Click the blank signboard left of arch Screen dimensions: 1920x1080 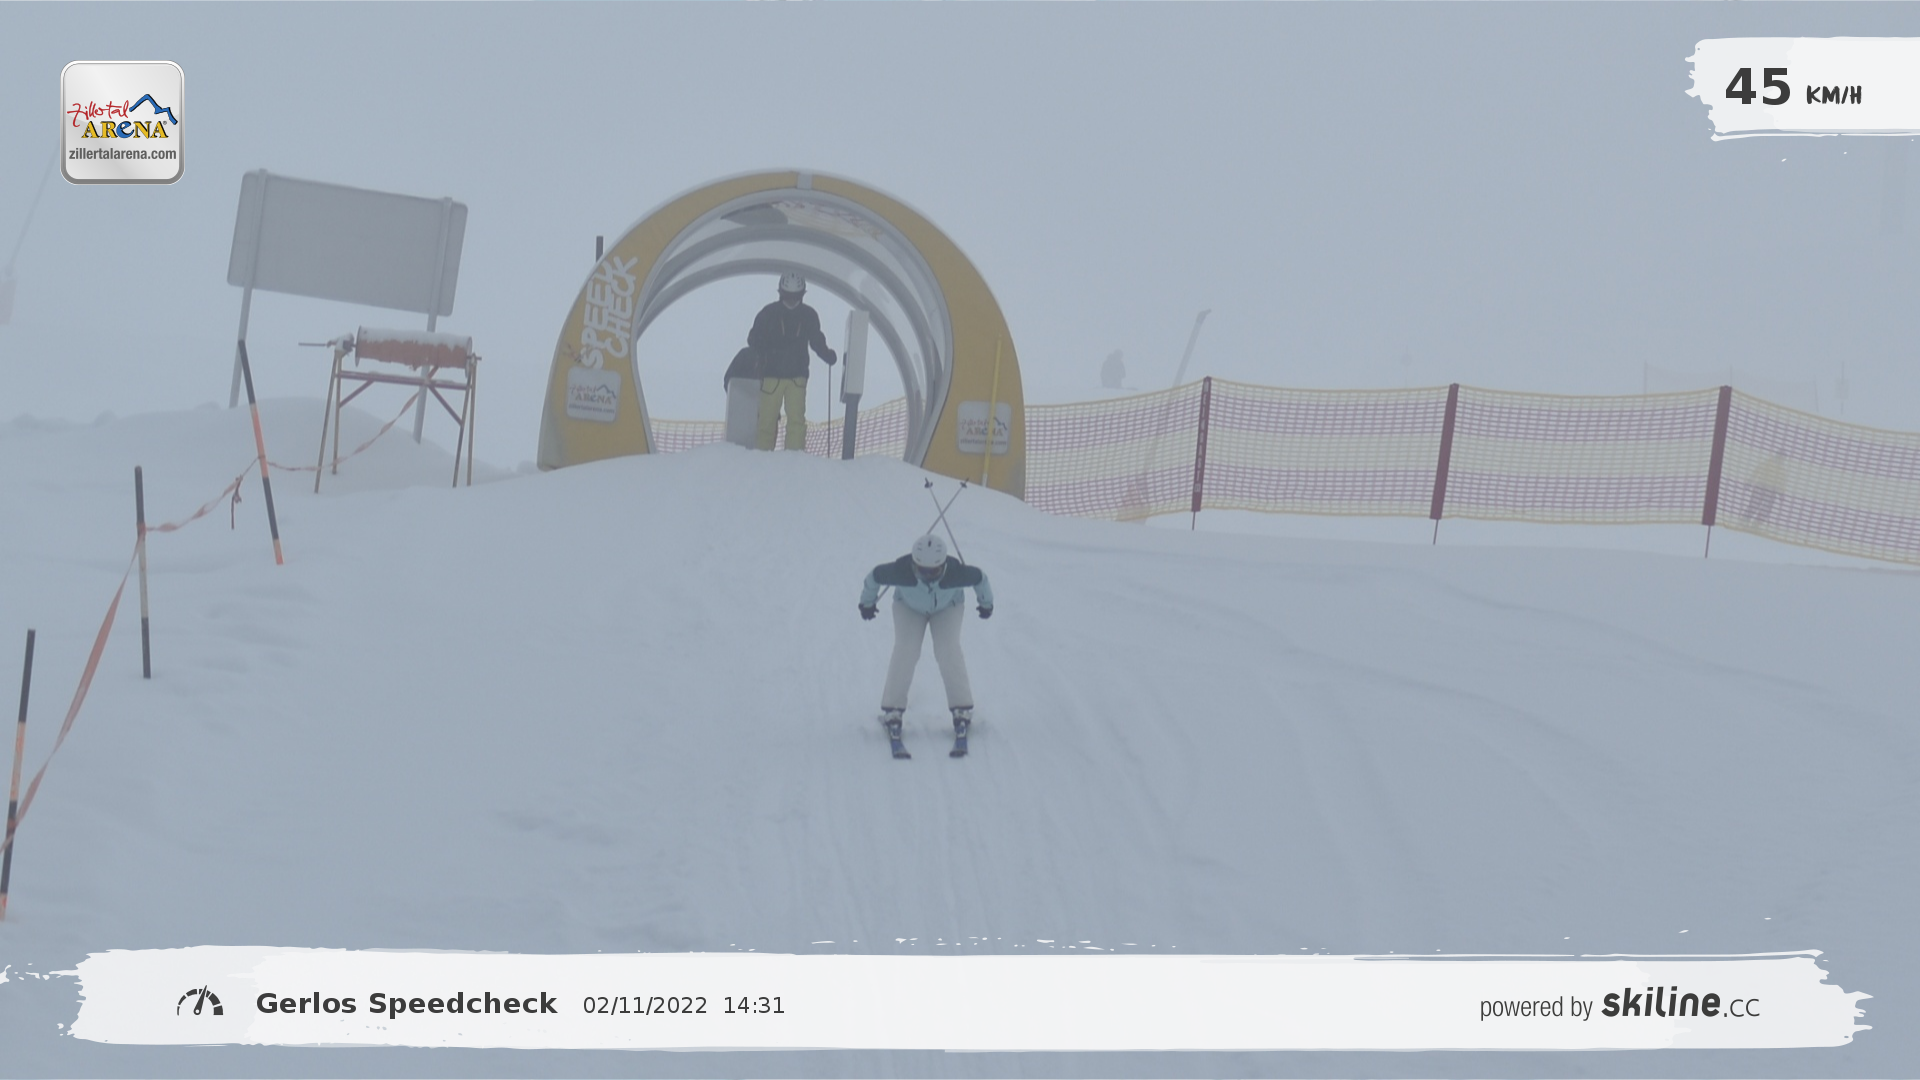click(346, 243)
